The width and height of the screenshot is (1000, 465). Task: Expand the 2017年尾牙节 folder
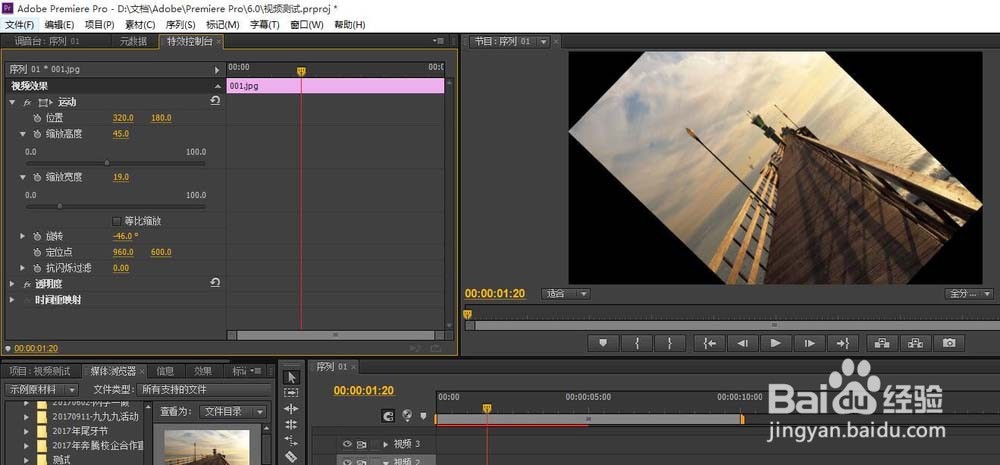pyautogui.click(x=26, y=431)
